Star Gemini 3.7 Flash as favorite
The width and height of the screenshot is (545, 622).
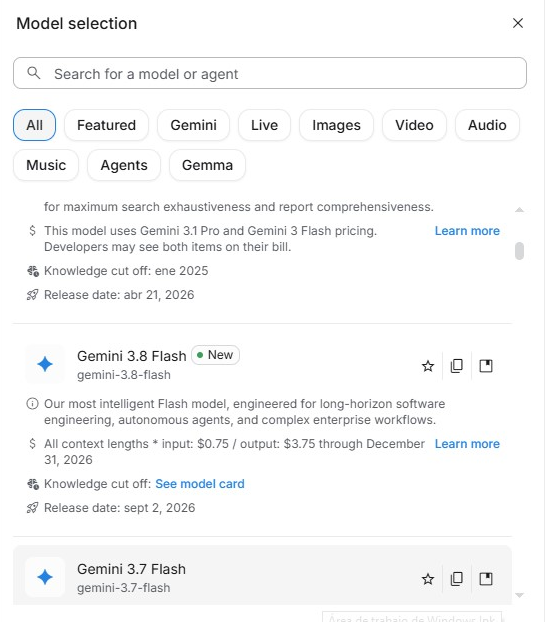tap(428, 579)
